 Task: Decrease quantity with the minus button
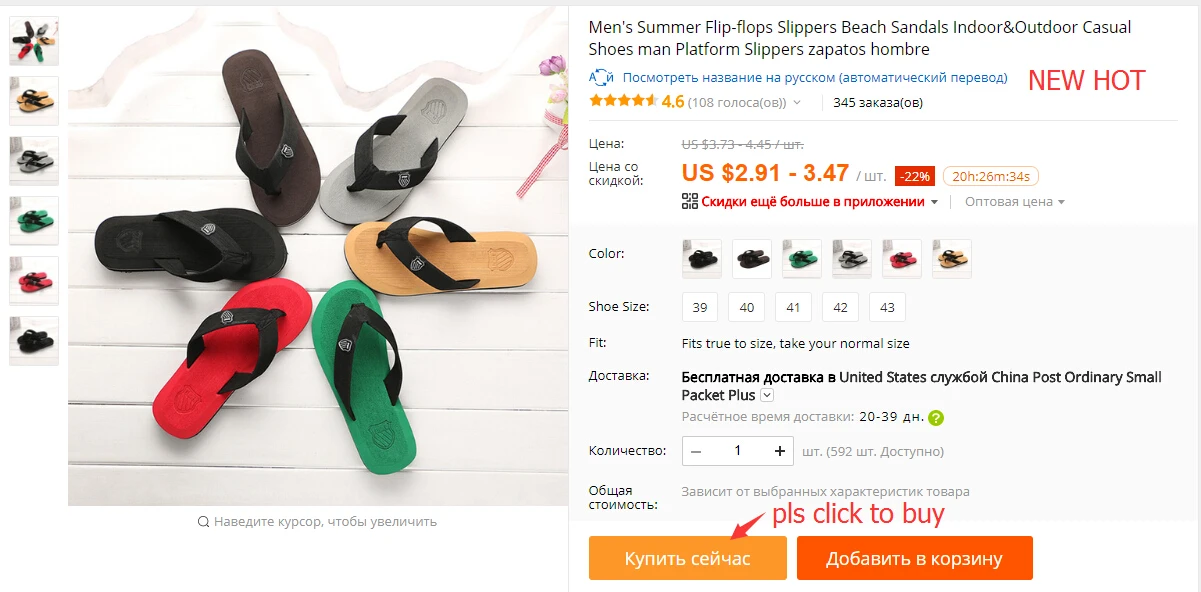[x=697, y=451]
